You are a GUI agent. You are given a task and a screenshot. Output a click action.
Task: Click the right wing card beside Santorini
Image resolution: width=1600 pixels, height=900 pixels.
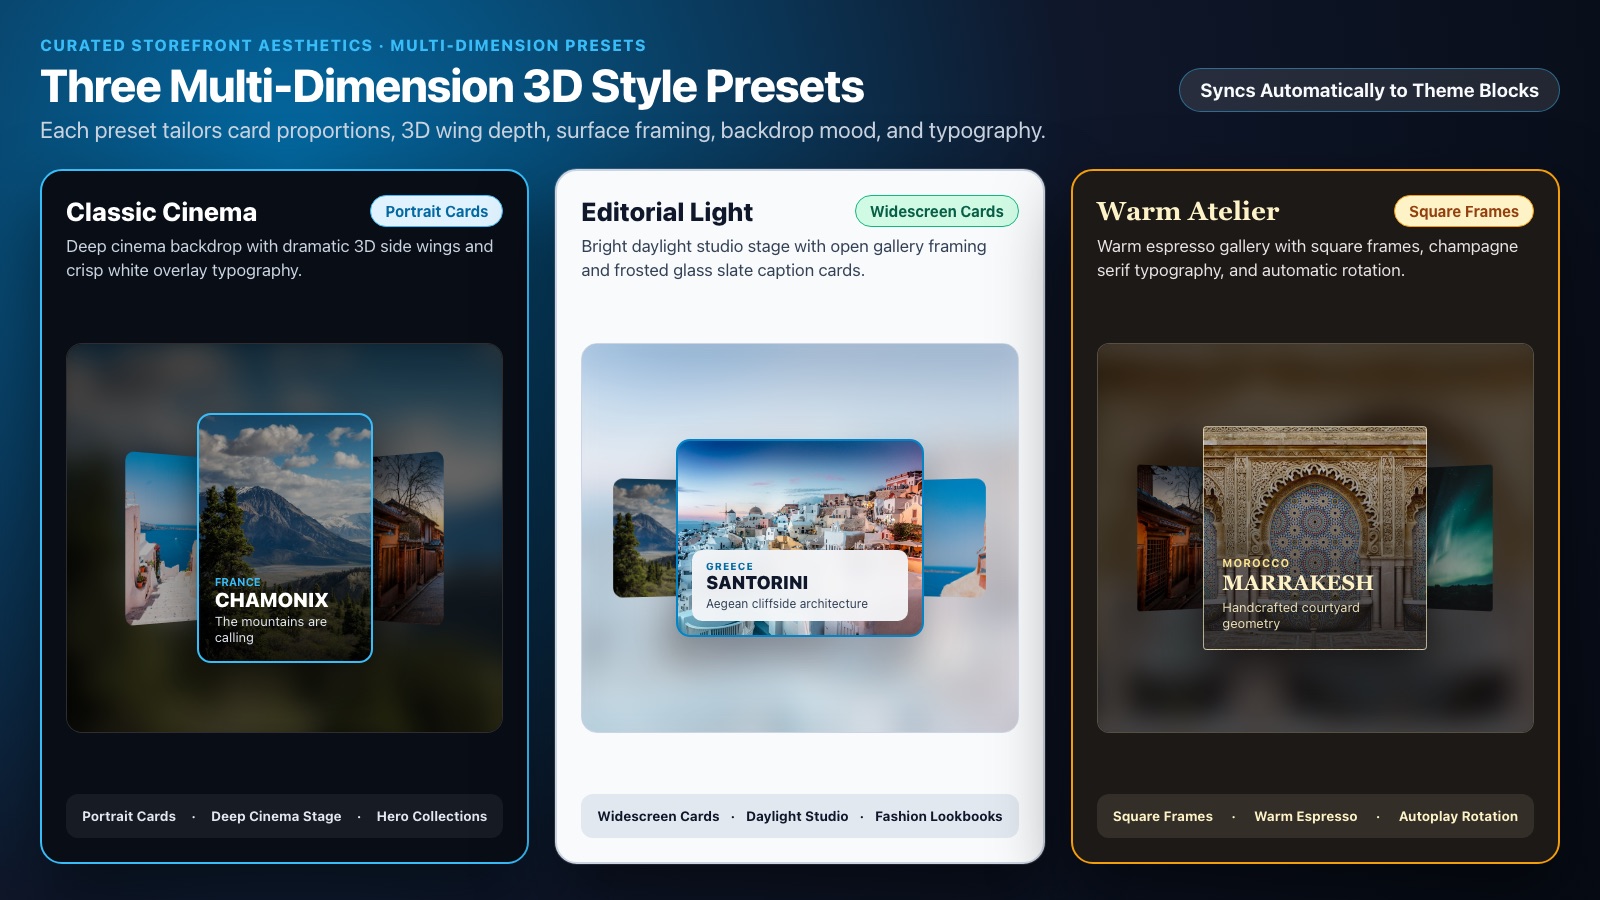tap(954, 538)
